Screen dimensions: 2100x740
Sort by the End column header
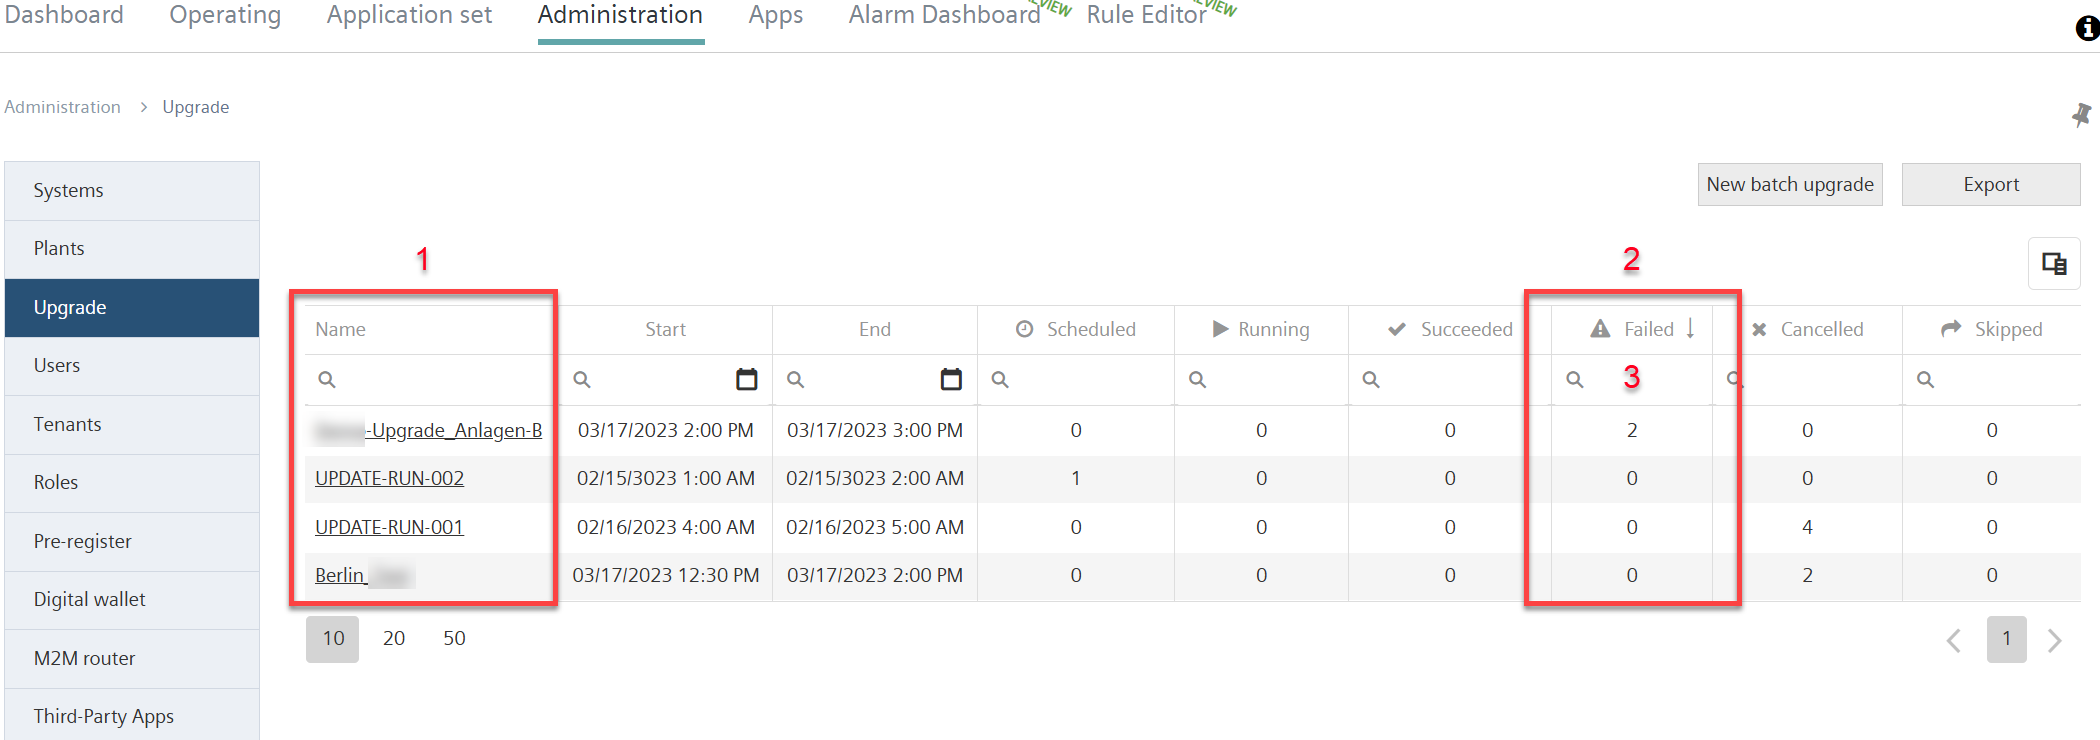pos(875,329)
